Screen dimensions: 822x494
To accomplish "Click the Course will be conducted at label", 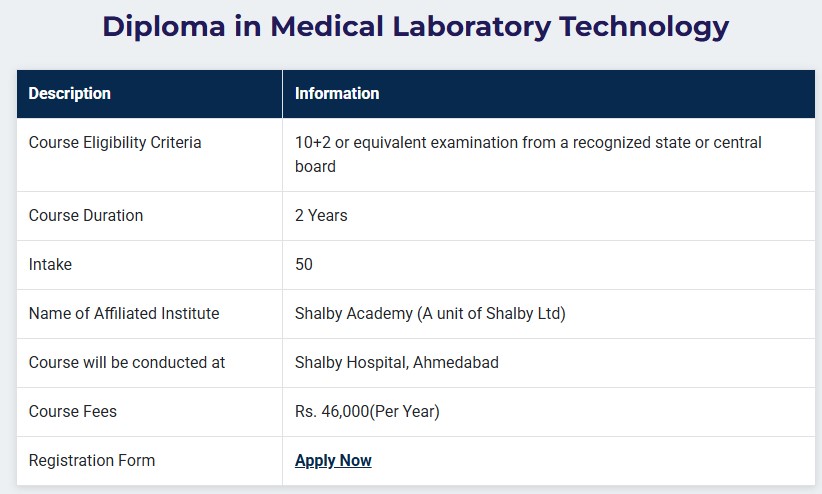I will [127, 363].
